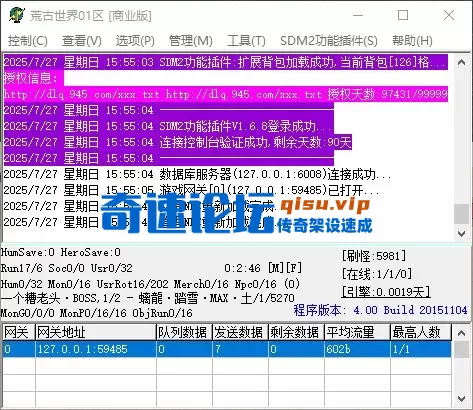Viewport: 473px width, 410px height.
Task: Open the 工具(T) menu
Action: click(x=246, y=41)
